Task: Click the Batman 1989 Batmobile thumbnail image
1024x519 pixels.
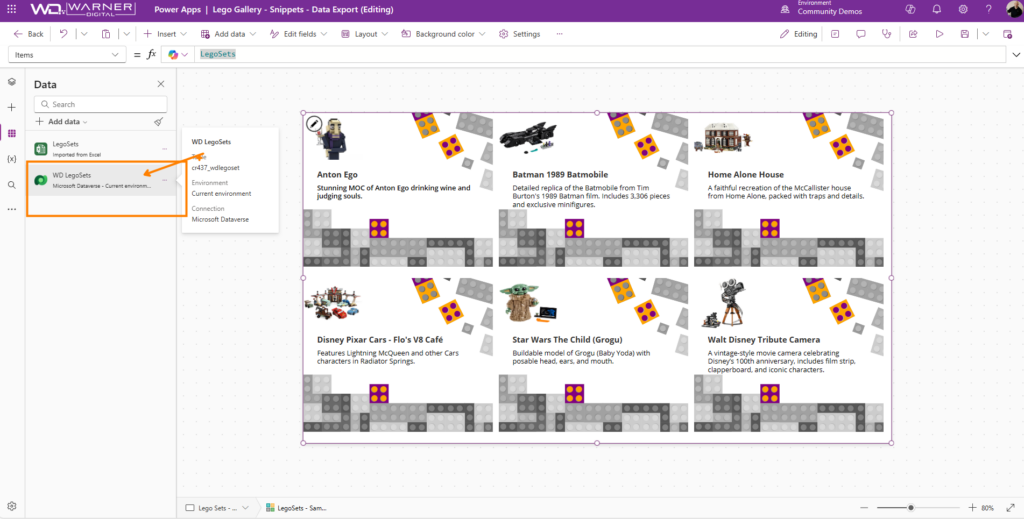Action: [528, 136]
